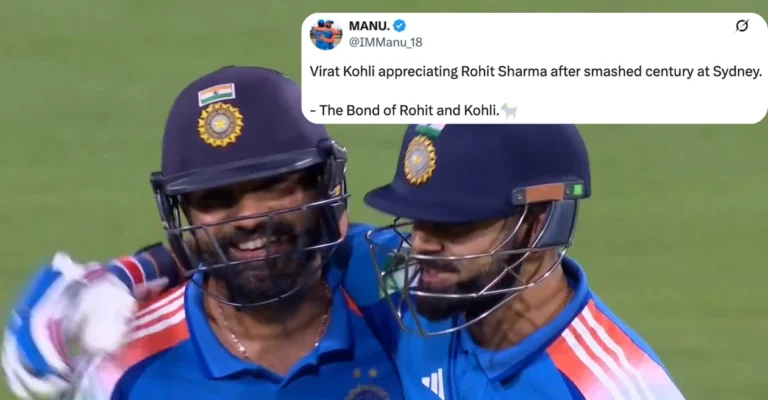
Task: Click the BCCI crest on the right helmet
Action: [x=420, y=160]
